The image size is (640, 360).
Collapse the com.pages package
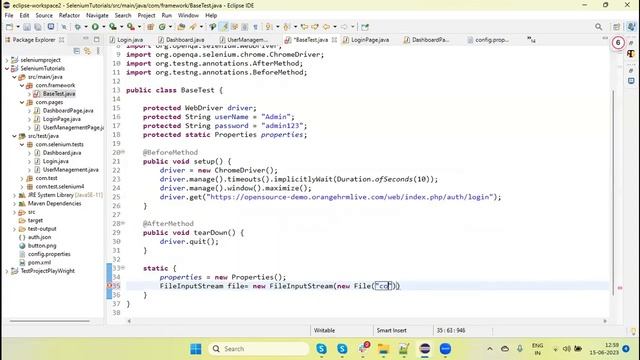click(x=22, y=102)
